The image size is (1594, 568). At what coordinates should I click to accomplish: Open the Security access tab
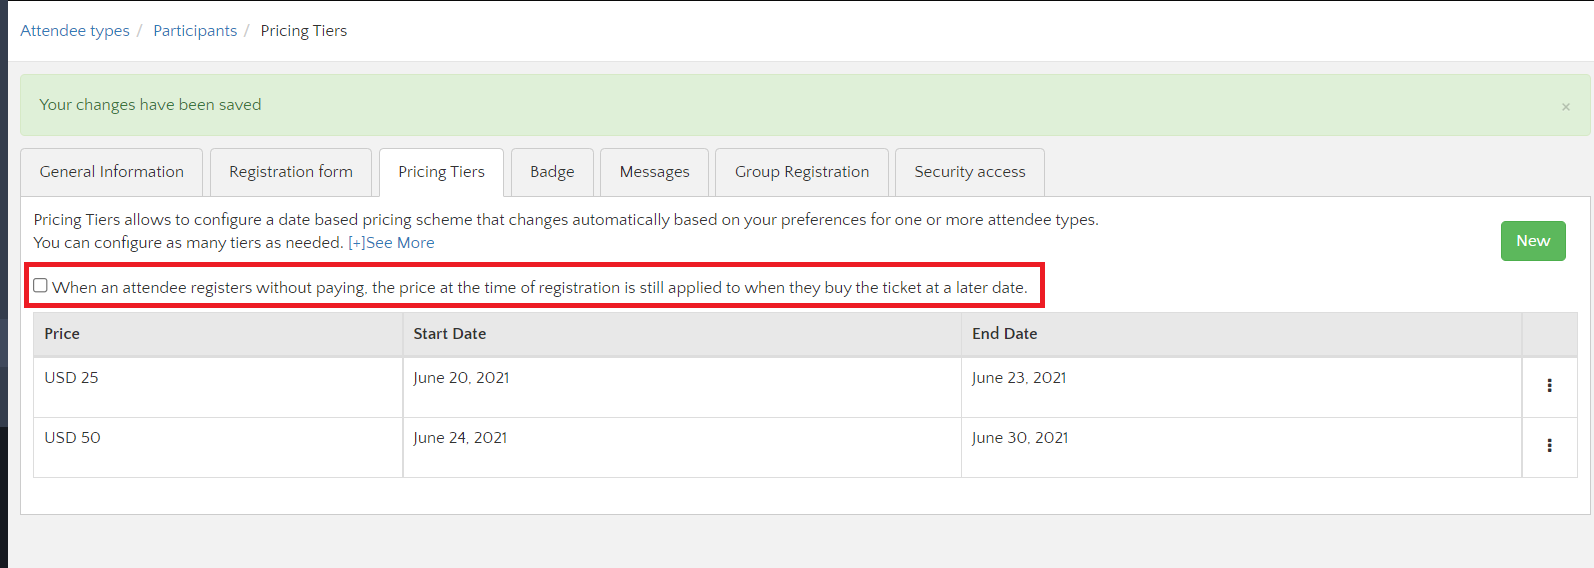point(969,172)
